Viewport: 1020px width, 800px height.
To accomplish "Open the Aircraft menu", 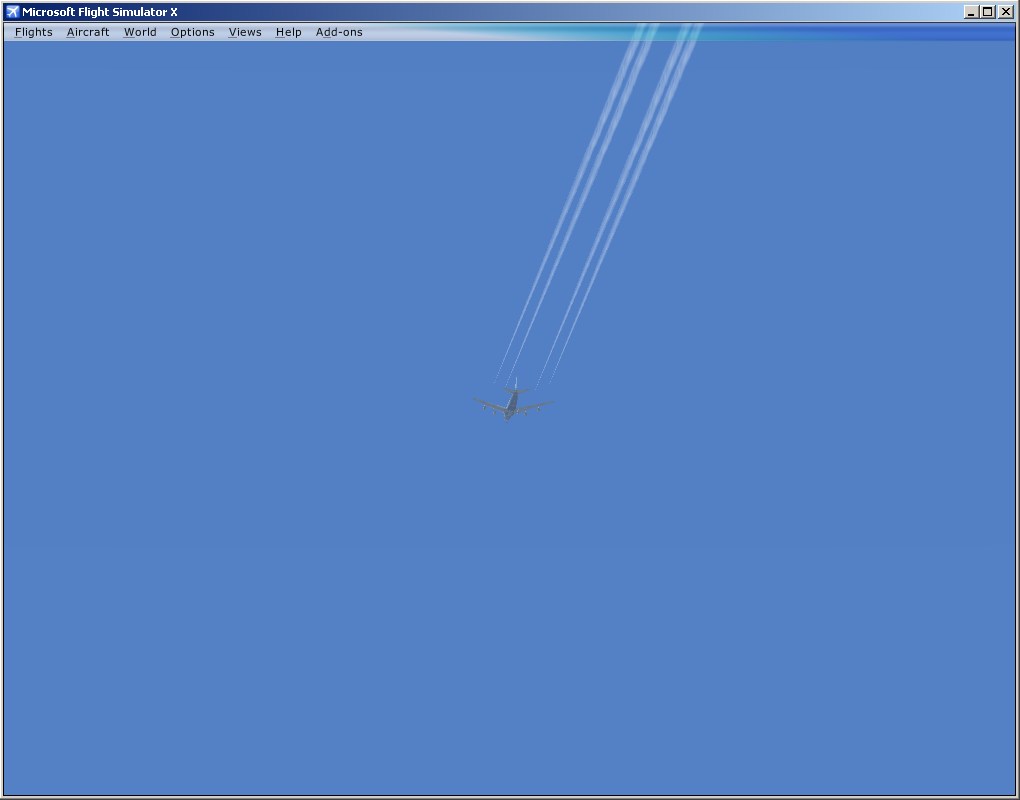I will [x=88, y=32].
